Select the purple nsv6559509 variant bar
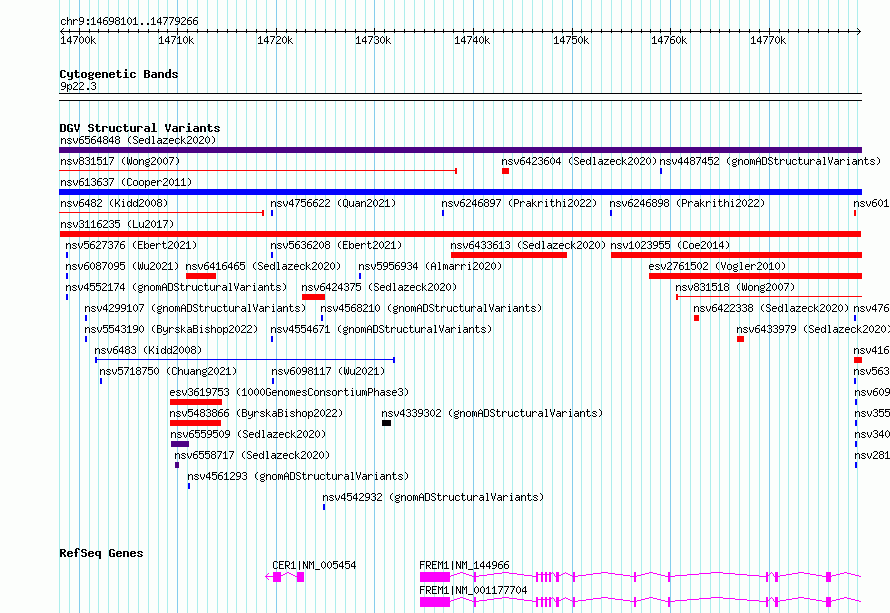 180,444
